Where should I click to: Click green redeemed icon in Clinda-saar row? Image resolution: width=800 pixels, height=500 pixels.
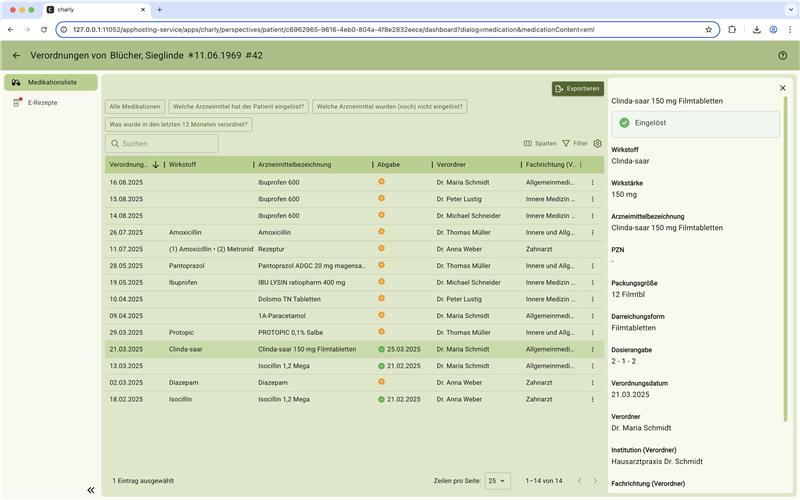[381, 349]
